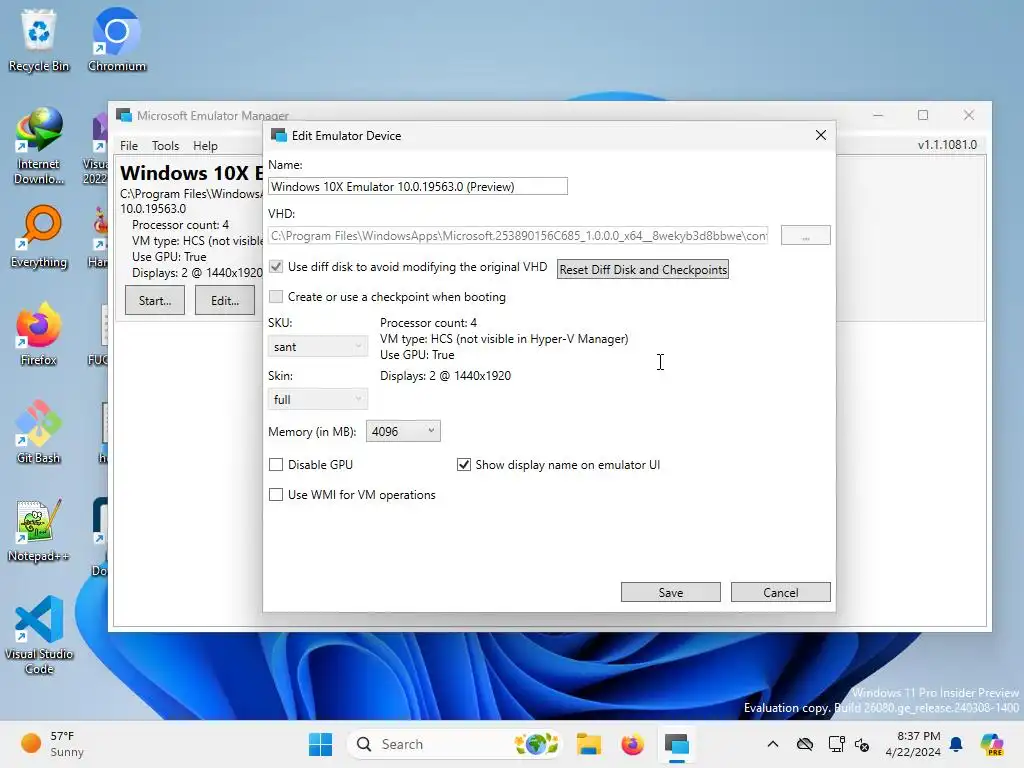Screen dimensions: 1024x768
Task: Open the Chromium desktop shortcut
Action: tap(117, 39)
